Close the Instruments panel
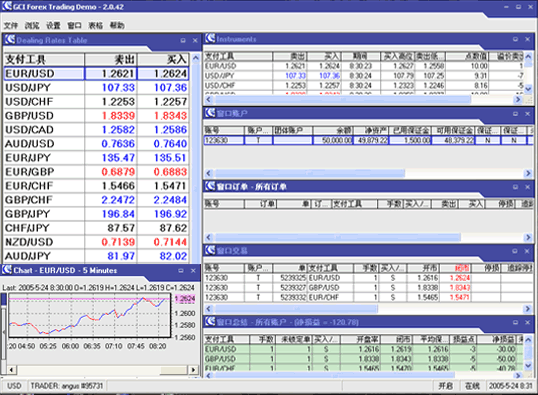The image size is (538, 395). (528, 39)
